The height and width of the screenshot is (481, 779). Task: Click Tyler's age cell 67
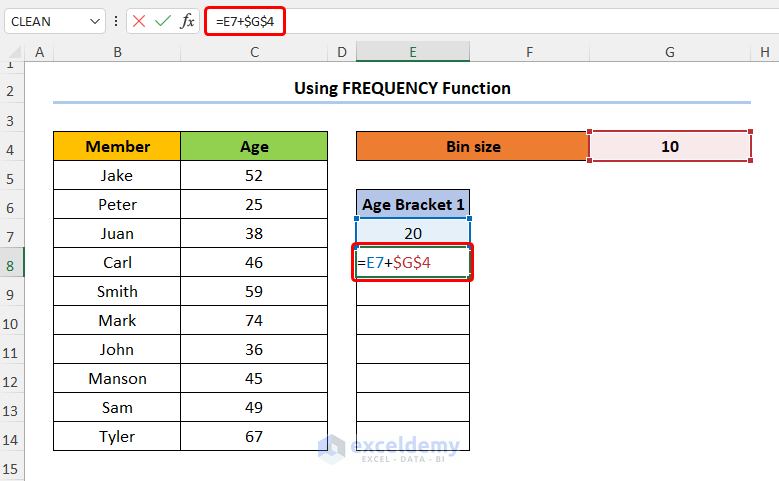tap(254, 436)
